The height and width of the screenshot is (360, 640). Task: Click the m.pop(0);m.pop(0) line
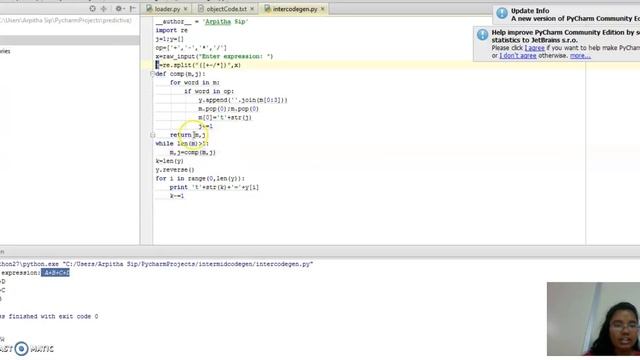(x=229, y=109)
